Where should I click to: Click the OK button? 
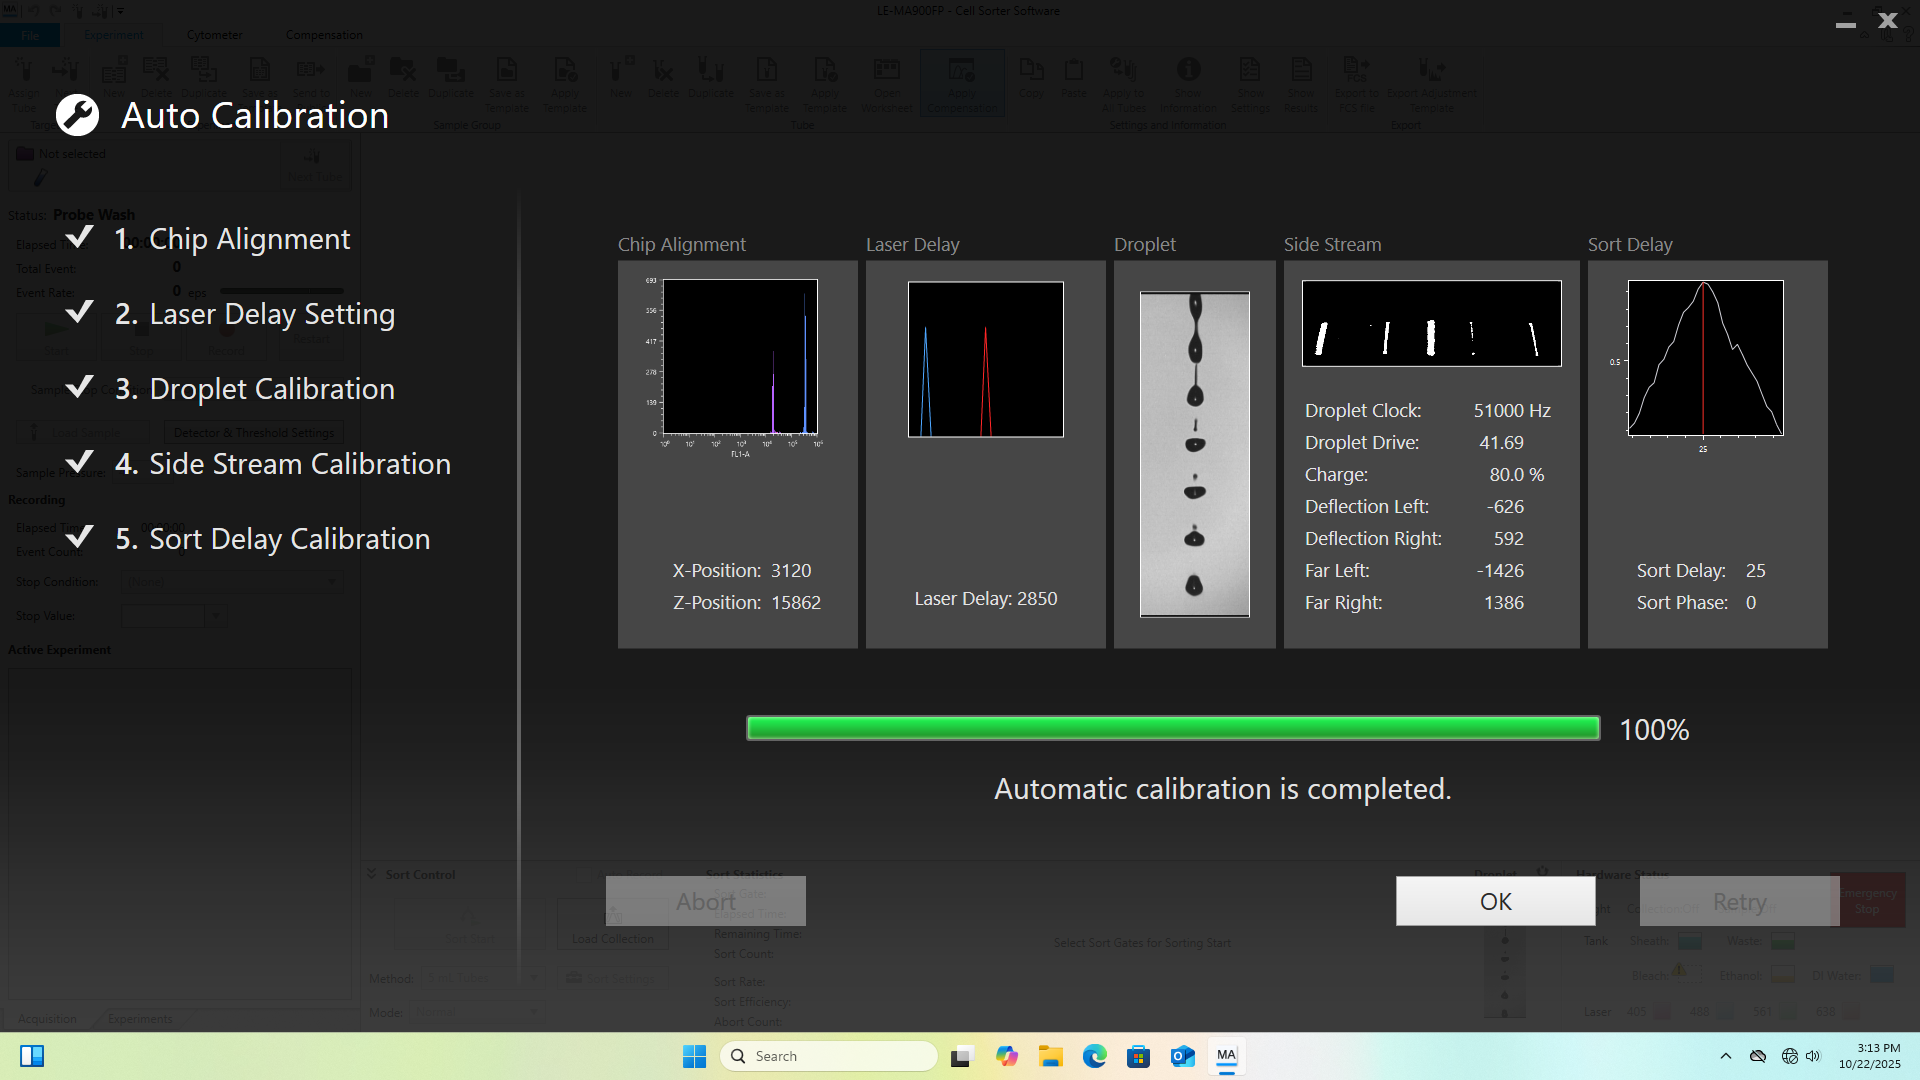click(x=1495, y=901)
